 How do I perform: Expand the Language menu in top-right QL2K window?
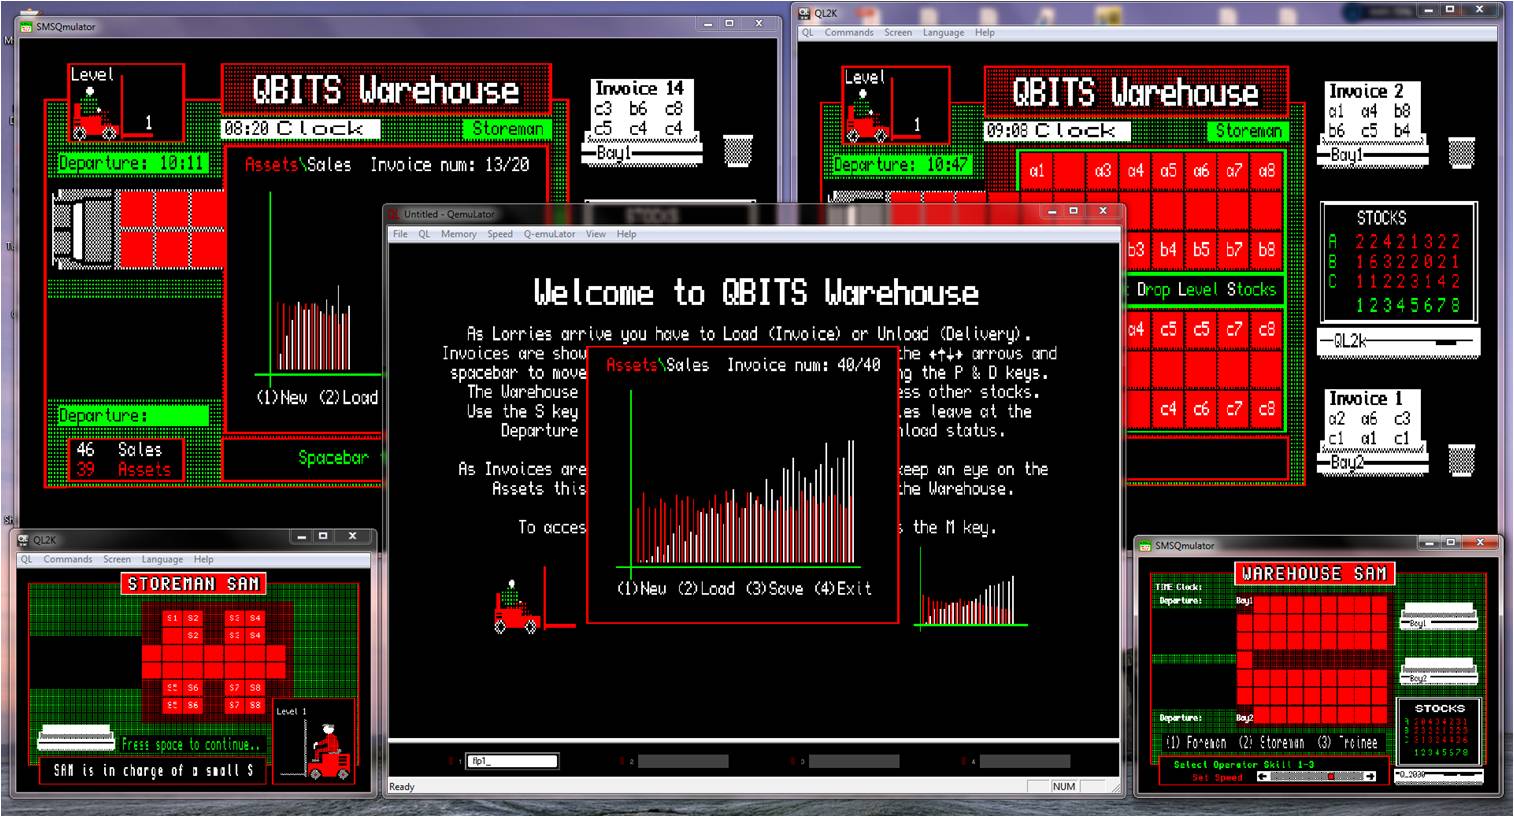point(943,33)
